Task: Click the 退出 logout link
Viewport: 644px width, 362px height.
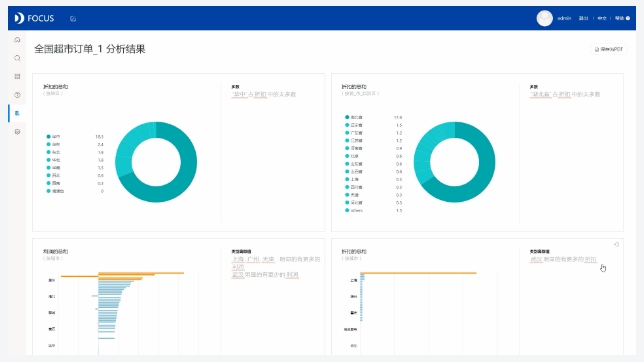Action: click(583, 18)
